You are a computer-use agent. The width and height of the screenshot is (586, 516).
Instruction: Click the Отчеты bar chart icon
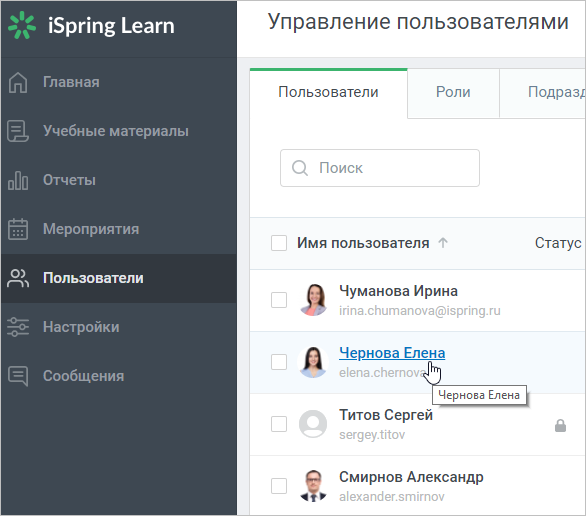coord(18,180)
